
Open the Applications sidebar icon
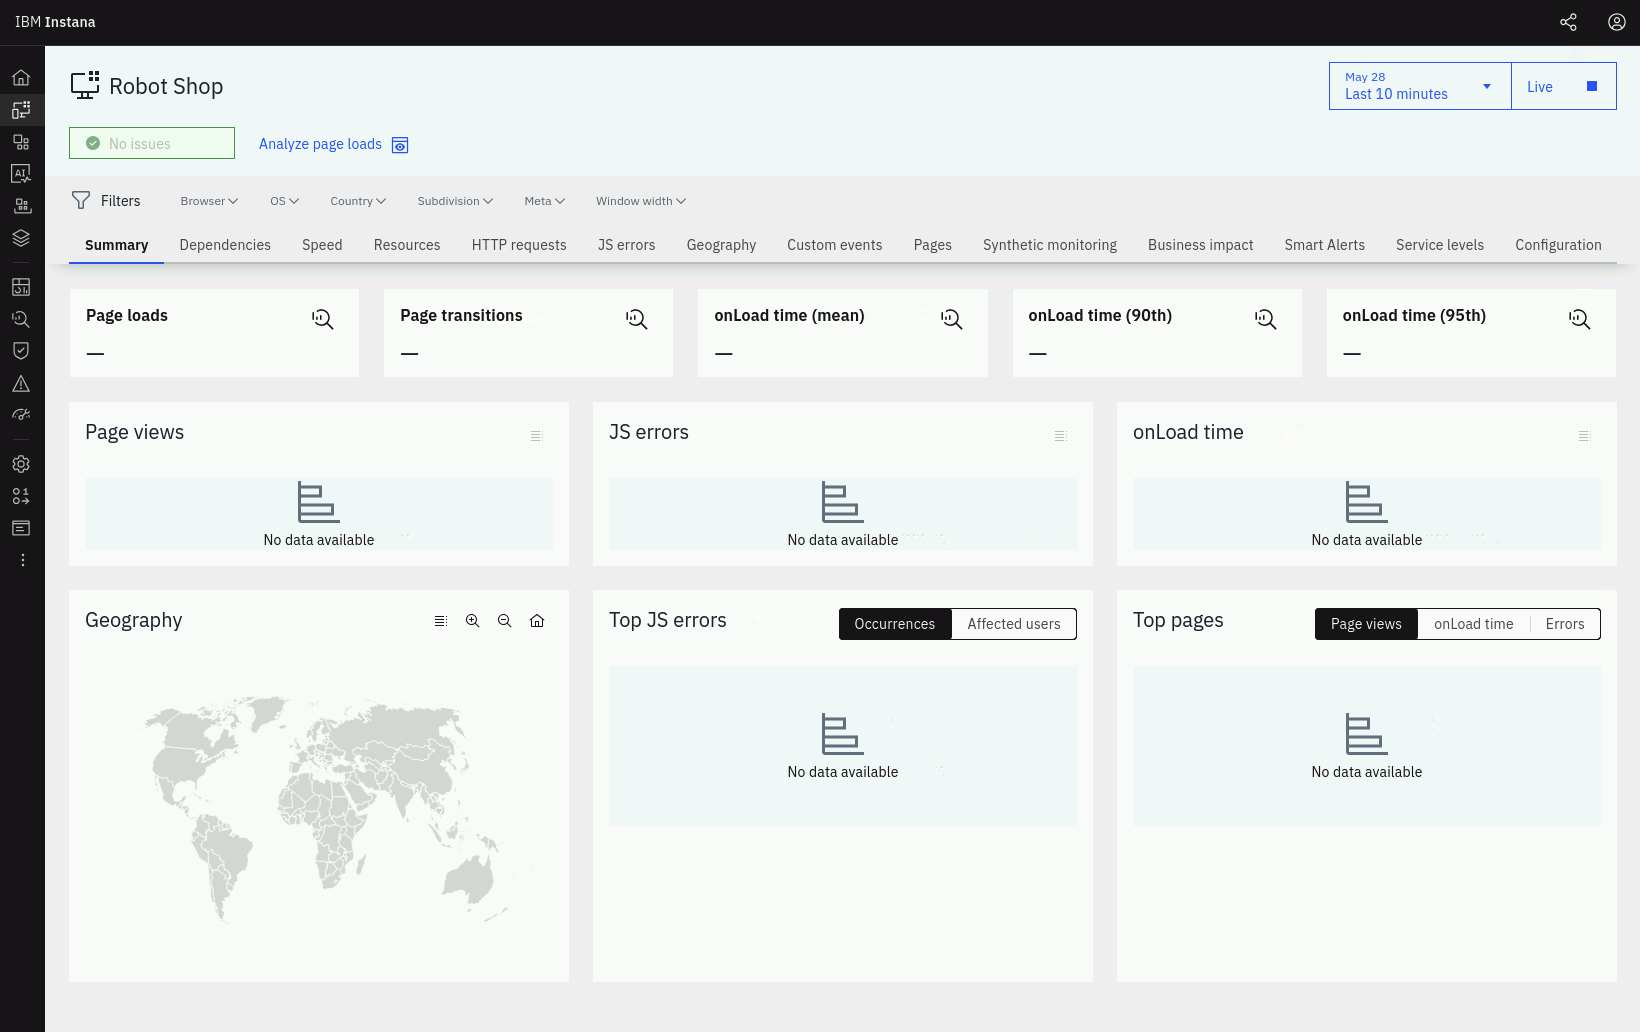pos(21,142)
